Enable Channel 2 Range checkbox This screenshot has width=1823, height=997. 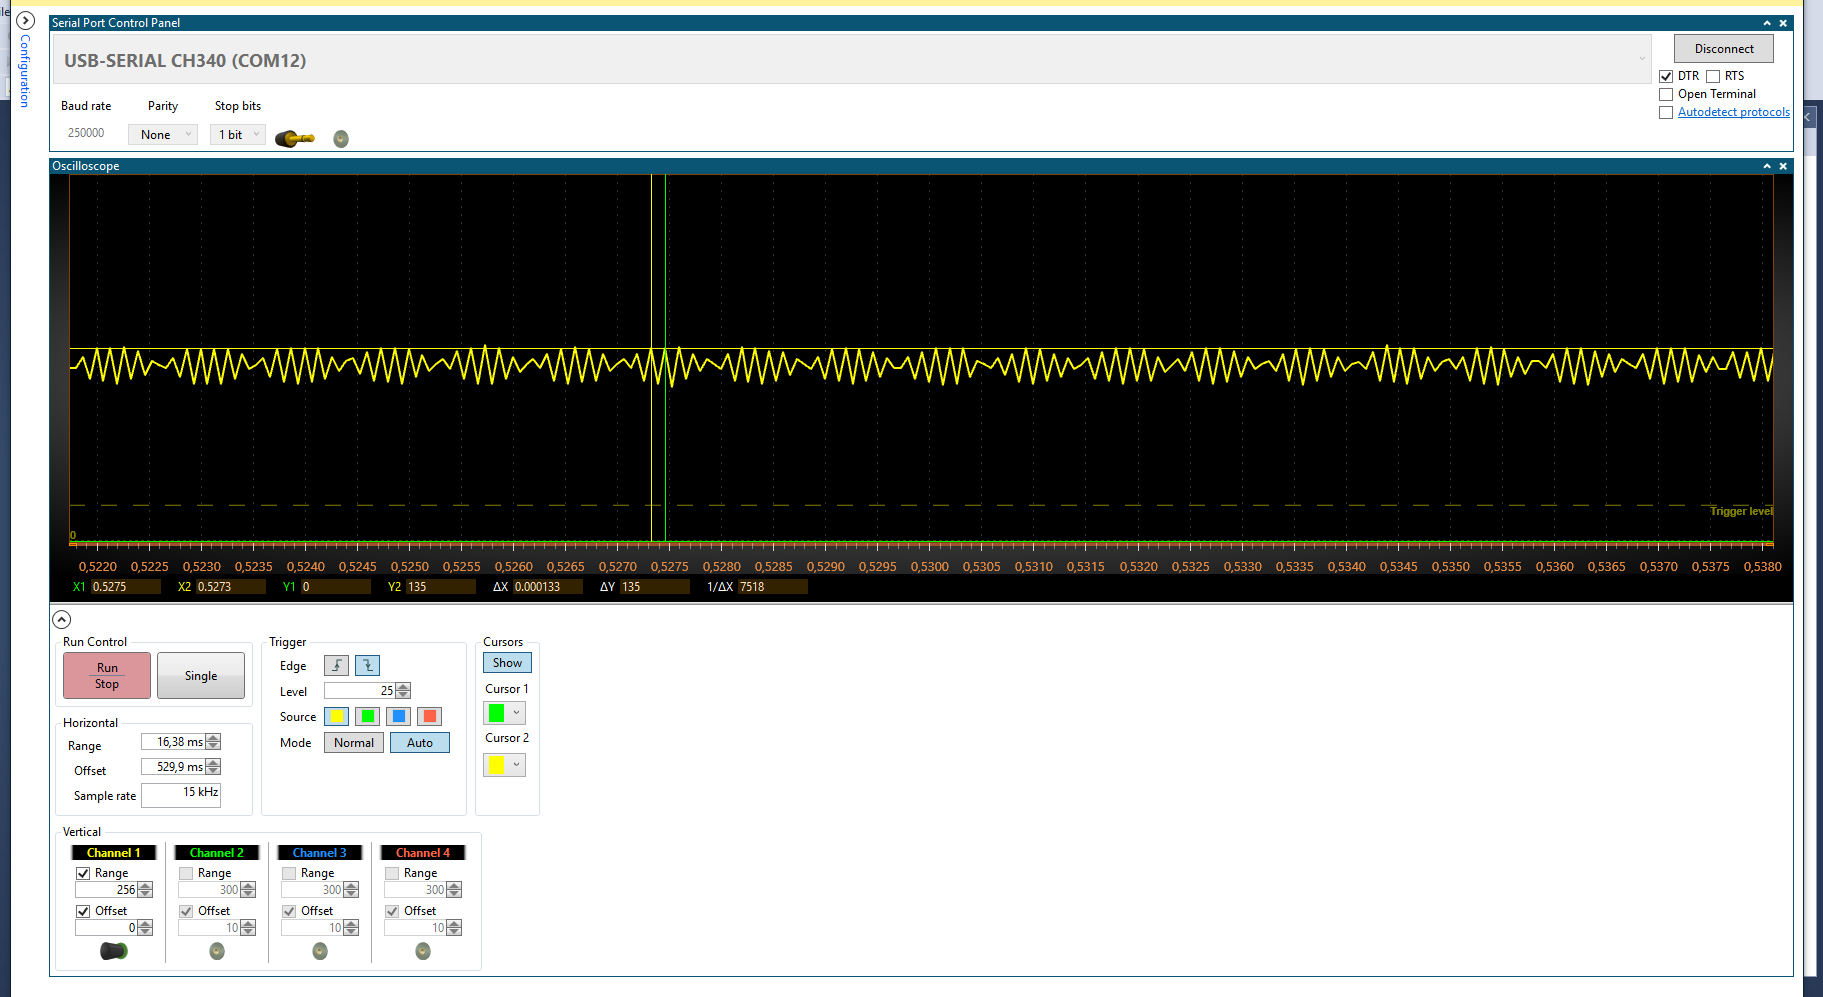point(186,873)
